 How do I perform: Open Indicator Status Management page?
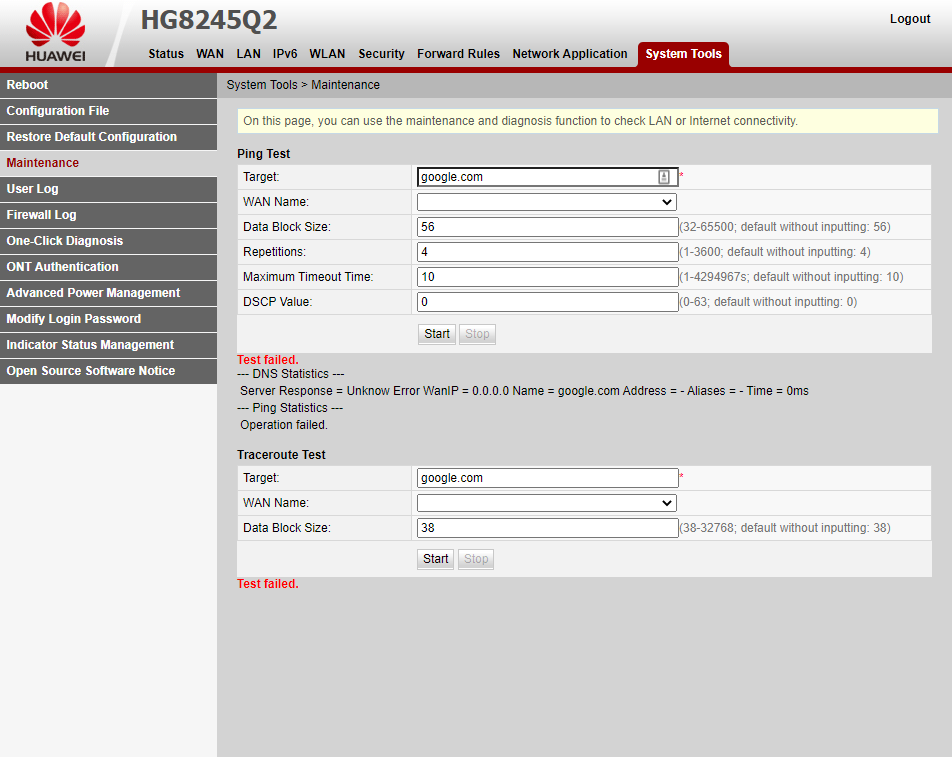[x=108, y=345]
